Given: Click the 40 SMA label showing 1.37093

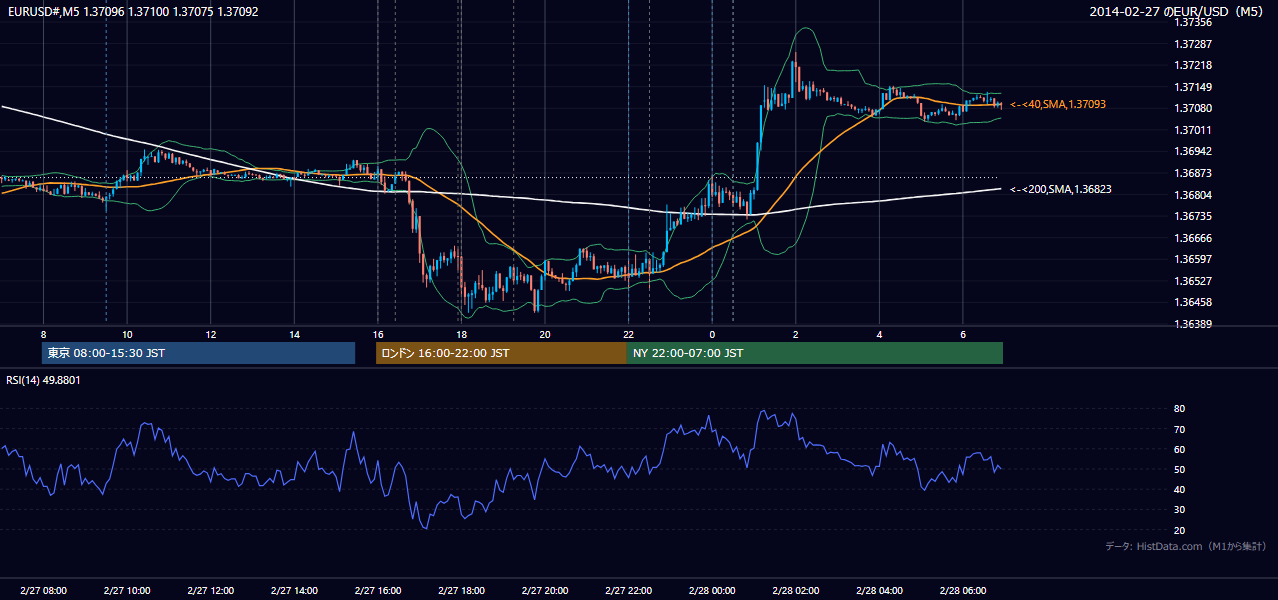Looking at the screenshot, I should coord(1058,104).
